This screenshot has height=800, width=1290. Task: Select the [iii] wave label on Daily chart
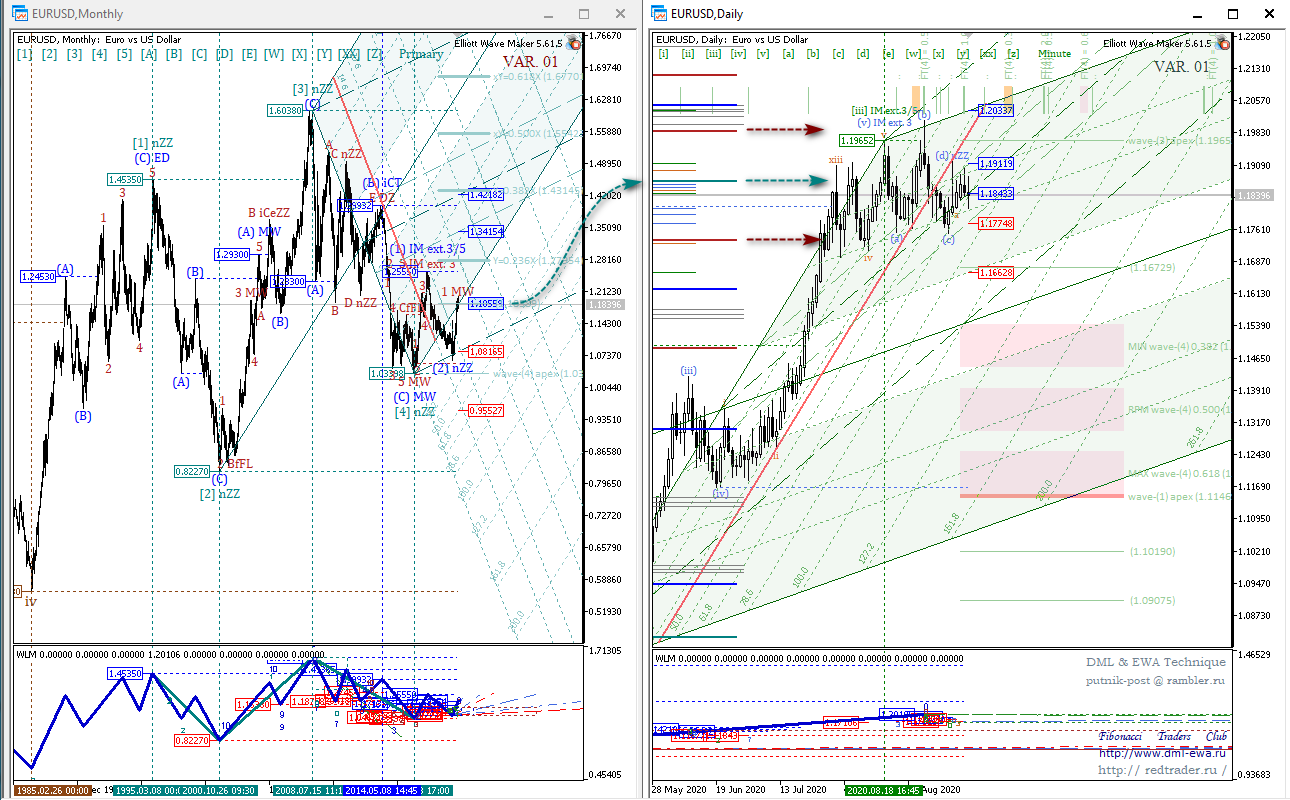(713, 54)
